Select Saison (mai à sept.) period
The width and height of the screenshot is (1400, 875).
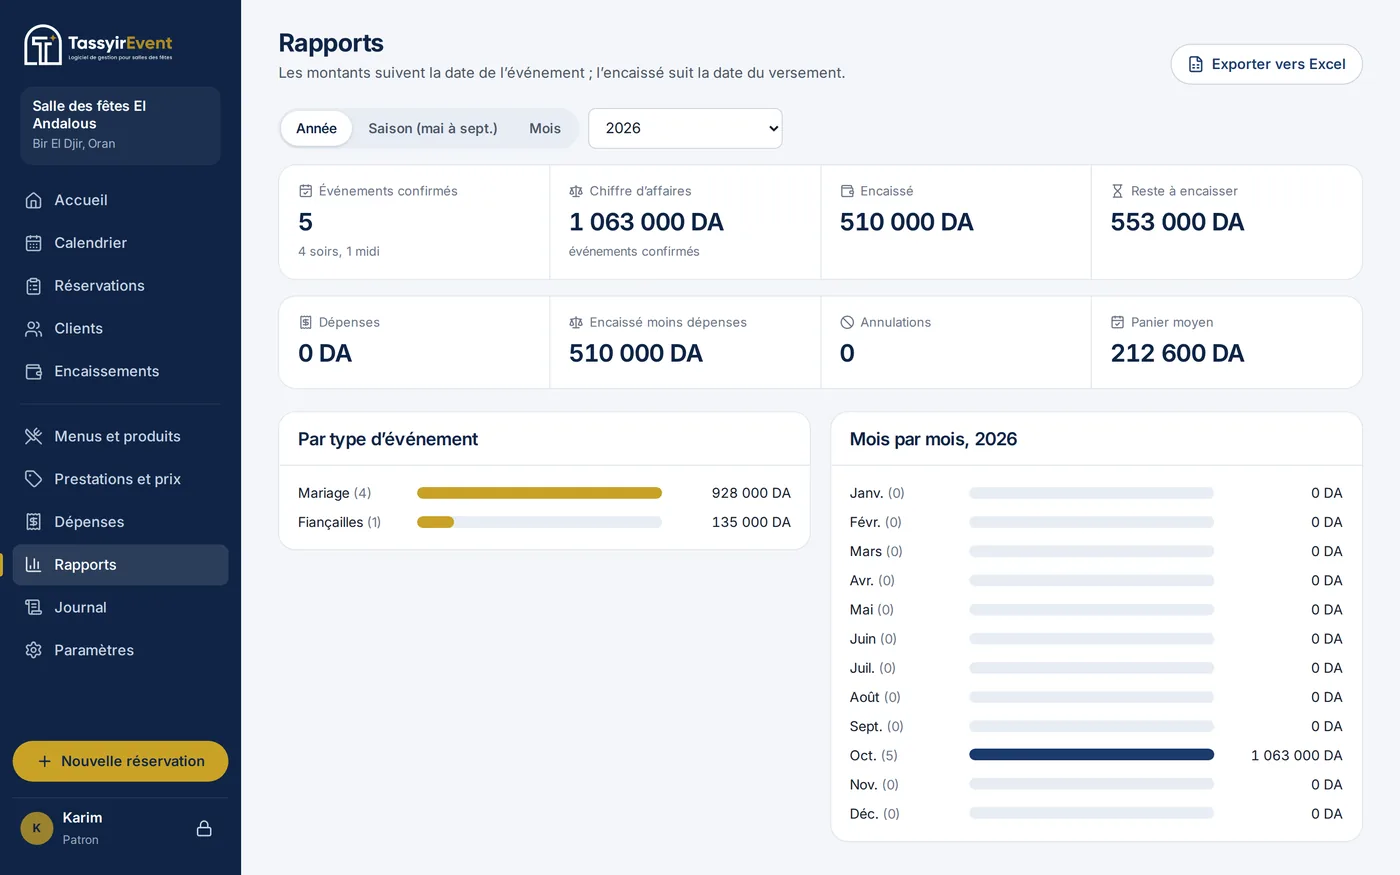(433, 128)
